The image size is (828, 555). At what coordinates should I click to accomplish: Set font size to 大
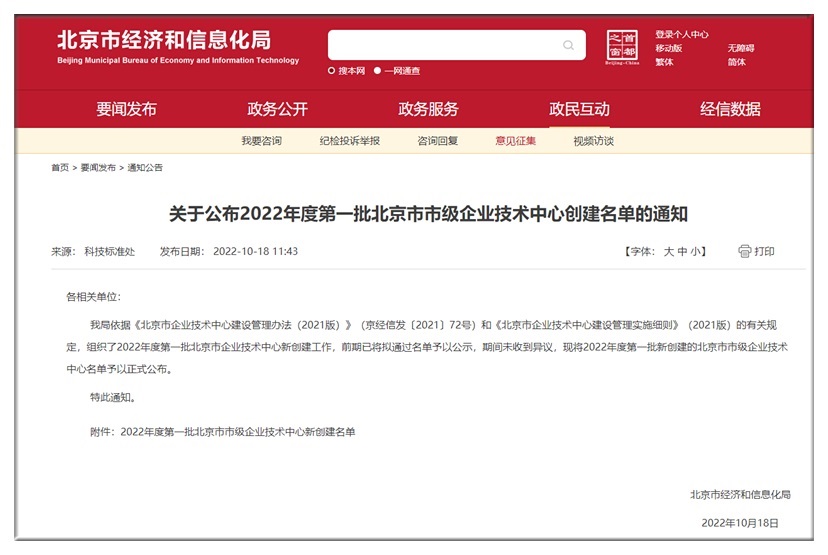point(669,251)
